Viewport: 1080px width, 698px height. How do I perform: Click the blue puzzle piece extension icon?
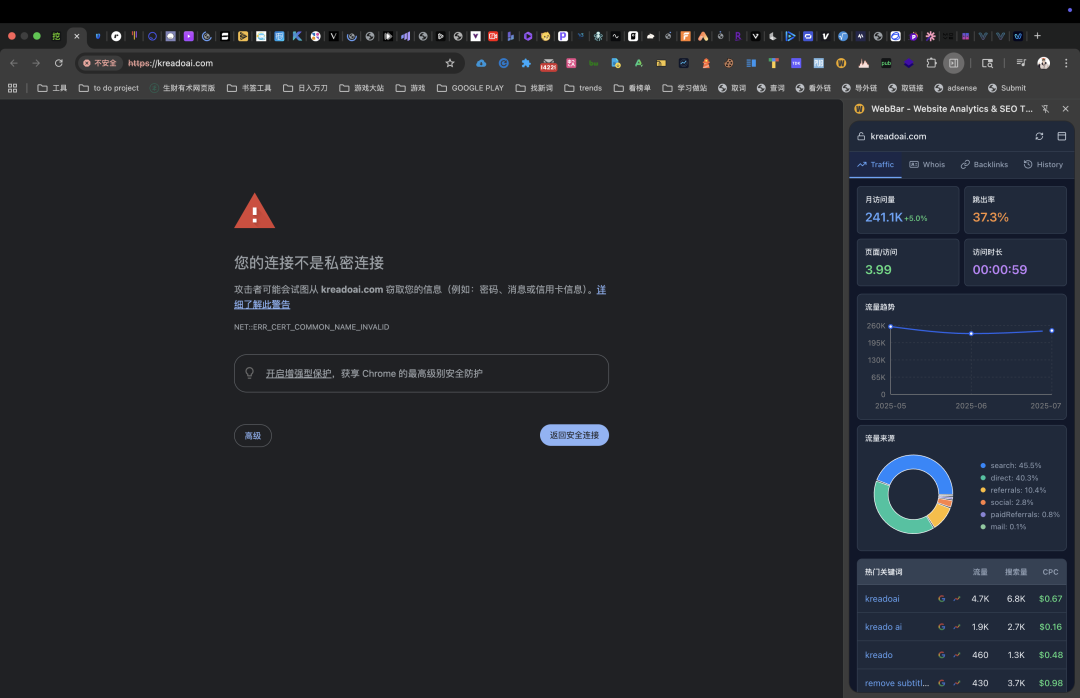tap(526, 63)
